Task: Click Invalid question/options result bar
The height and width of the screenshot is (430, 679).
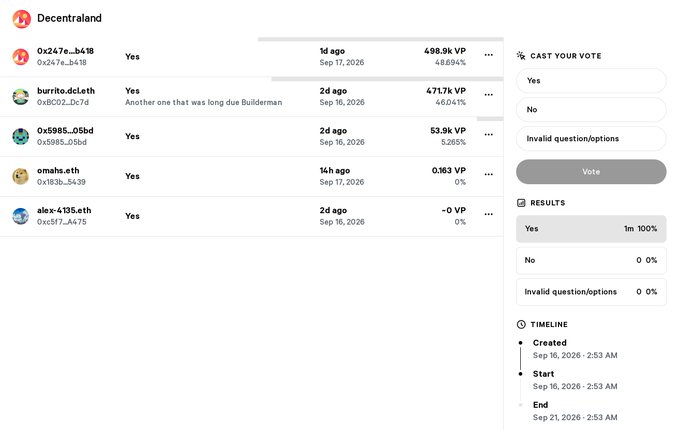Action: click(591, 292)
